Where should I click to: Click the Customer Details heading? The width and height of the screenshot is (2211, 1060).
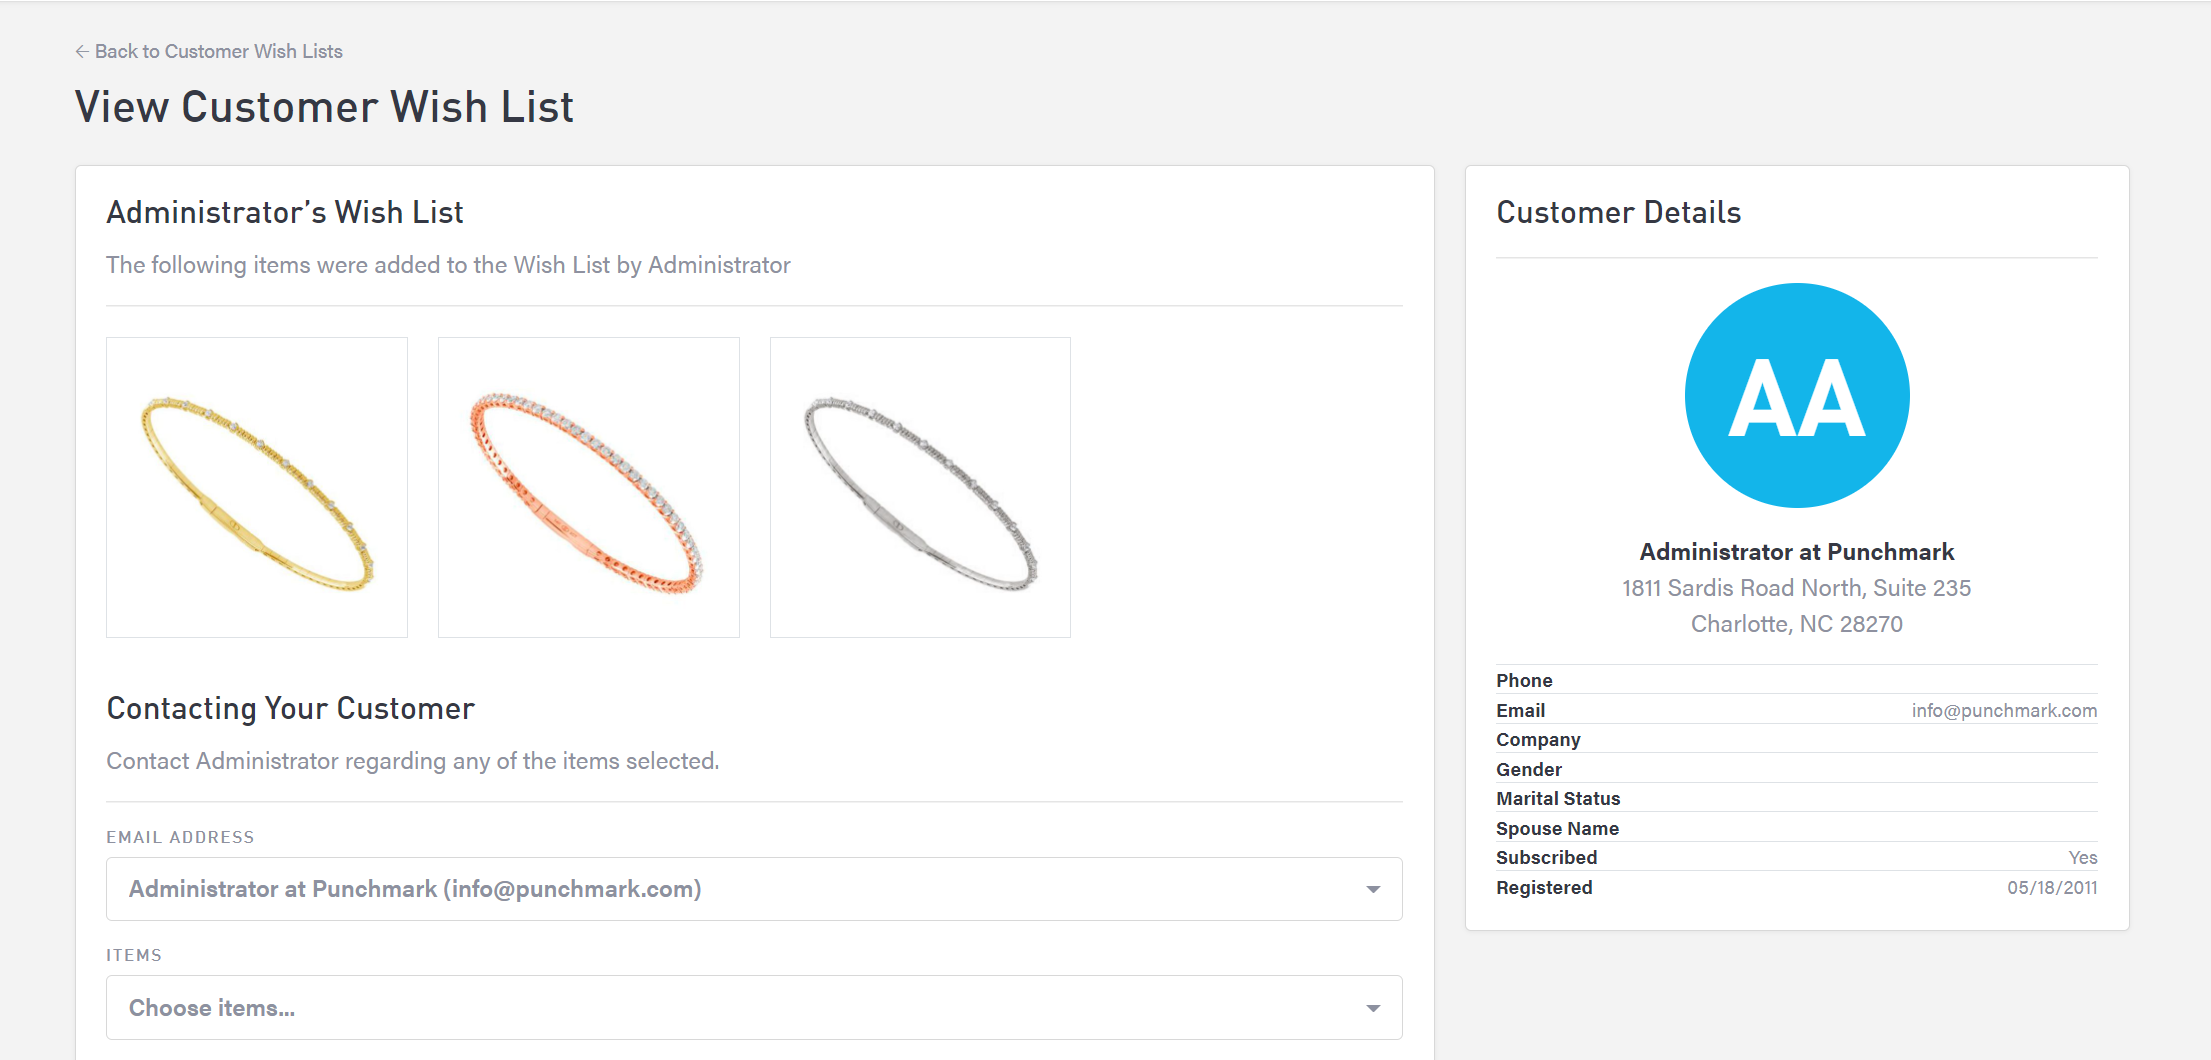point(1618,212)
